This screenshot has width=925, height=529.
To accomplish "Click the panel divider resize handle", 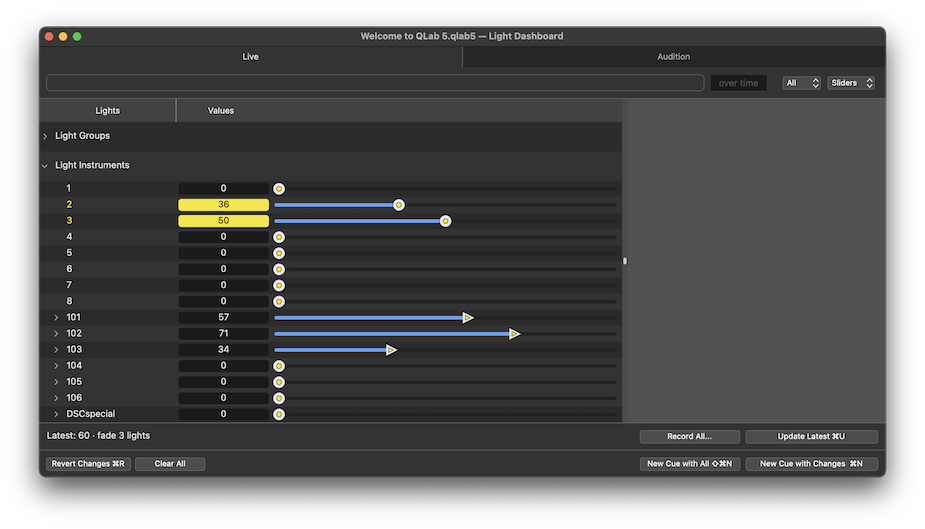I will (625, 261).
